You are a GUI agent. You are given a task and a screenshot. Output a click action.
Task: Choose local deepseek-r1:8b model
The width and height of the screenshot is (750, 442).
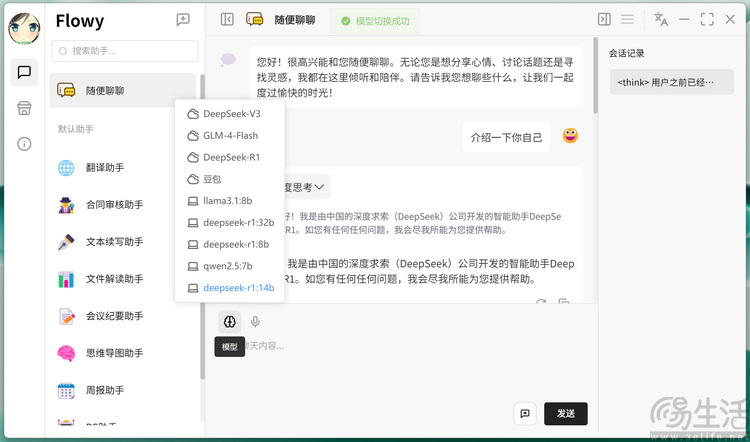[x=230, y=244]
